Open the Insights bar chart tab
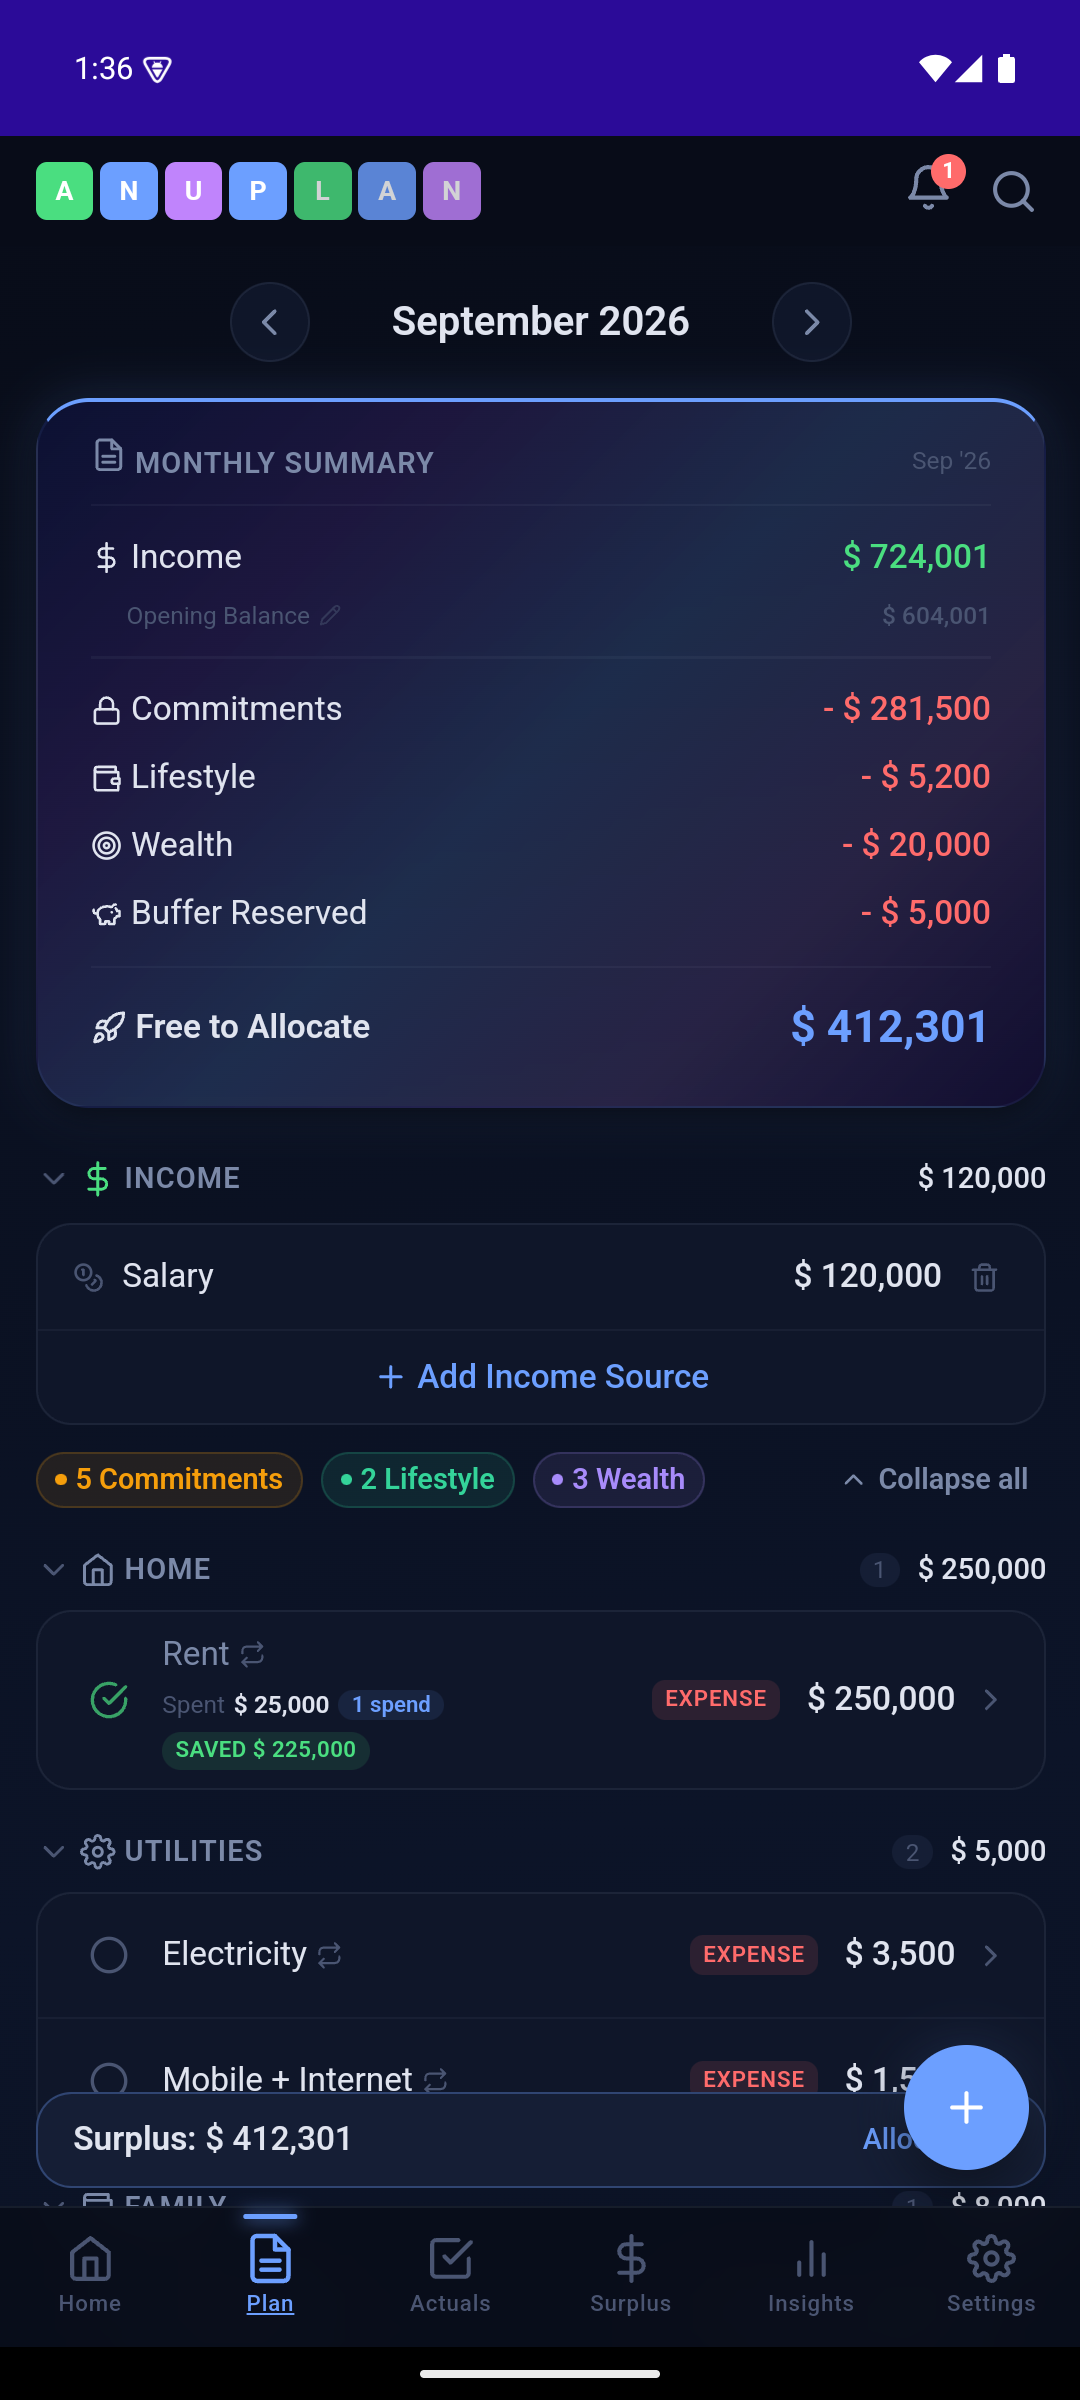The image size is (1080, 2400). click(x=811, y=2275)
